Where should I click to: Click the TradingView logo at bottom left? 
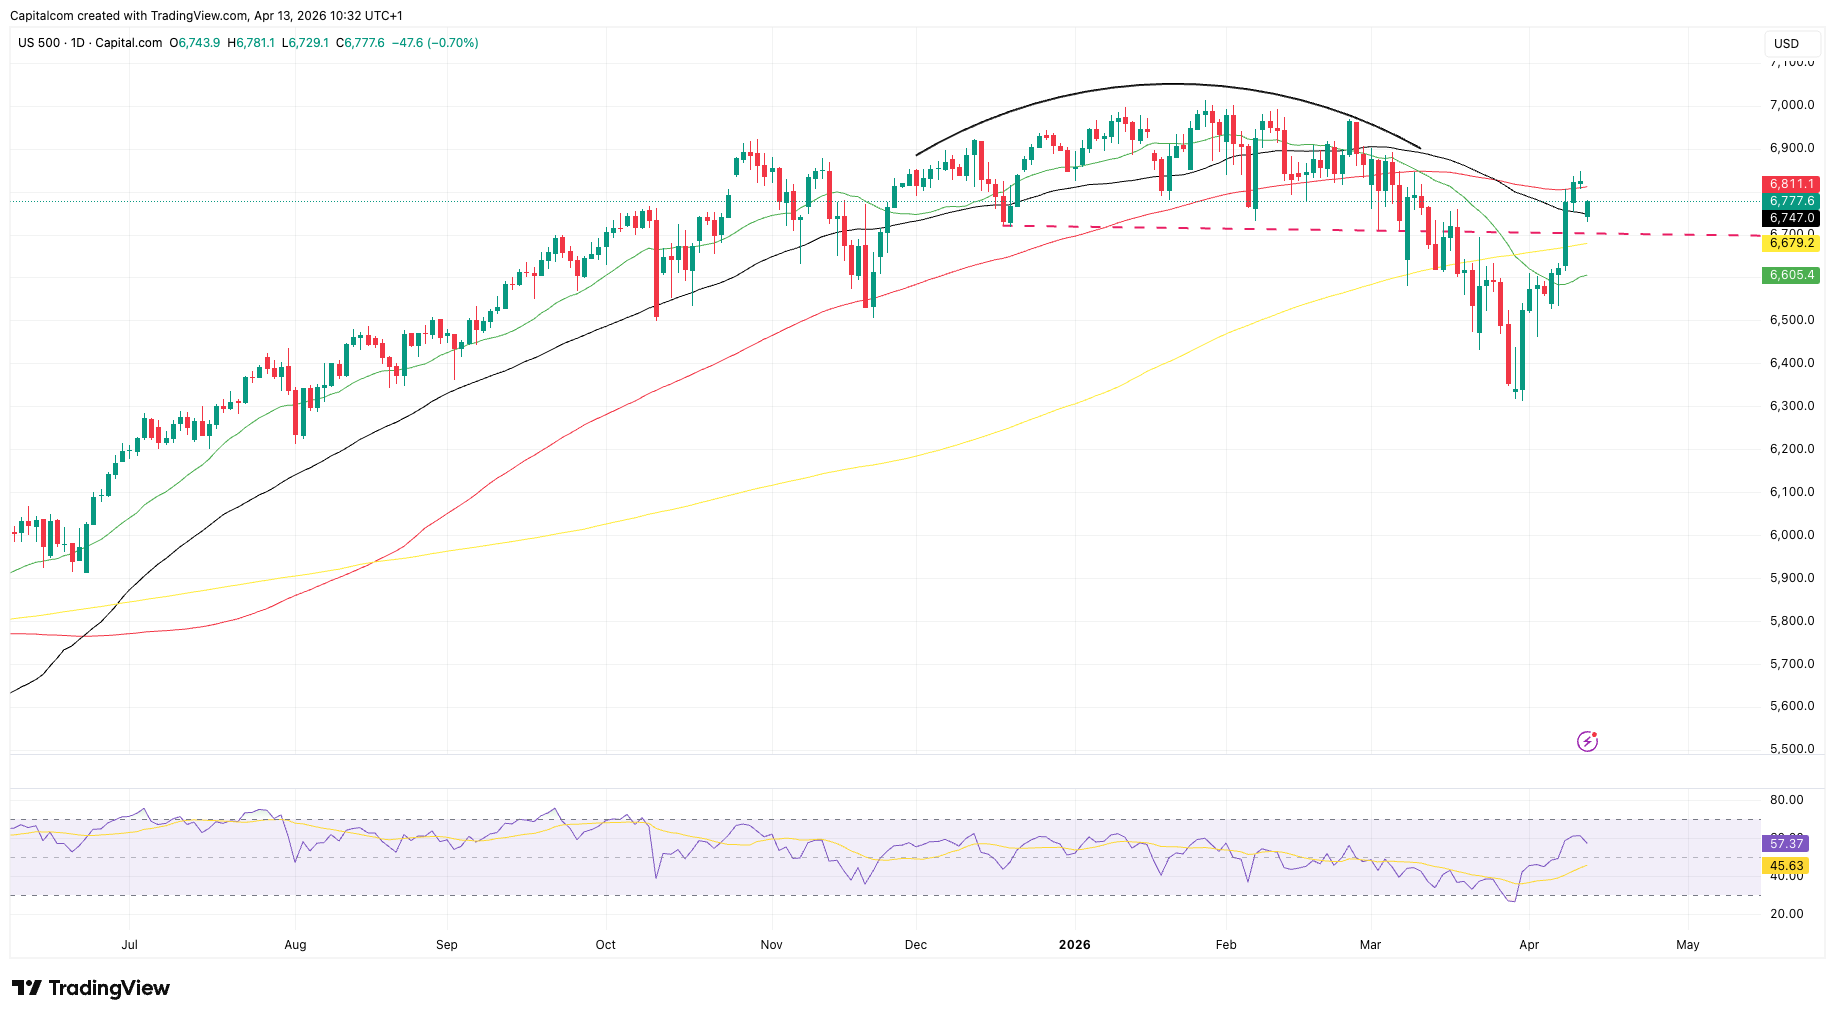[91, 988]
